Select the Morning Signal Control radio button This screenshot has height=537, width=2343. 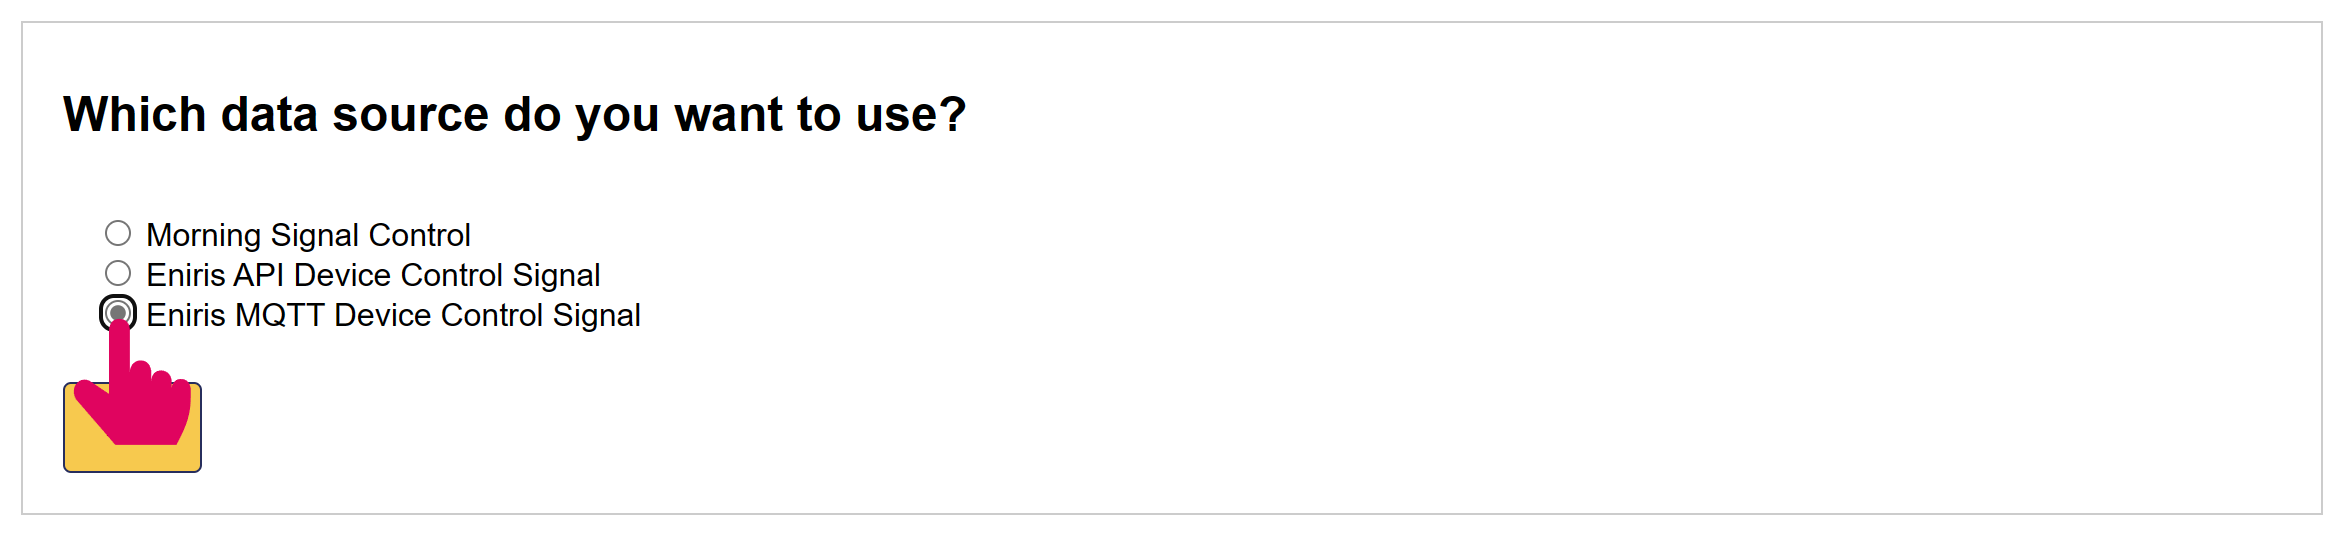coord(118,234)
